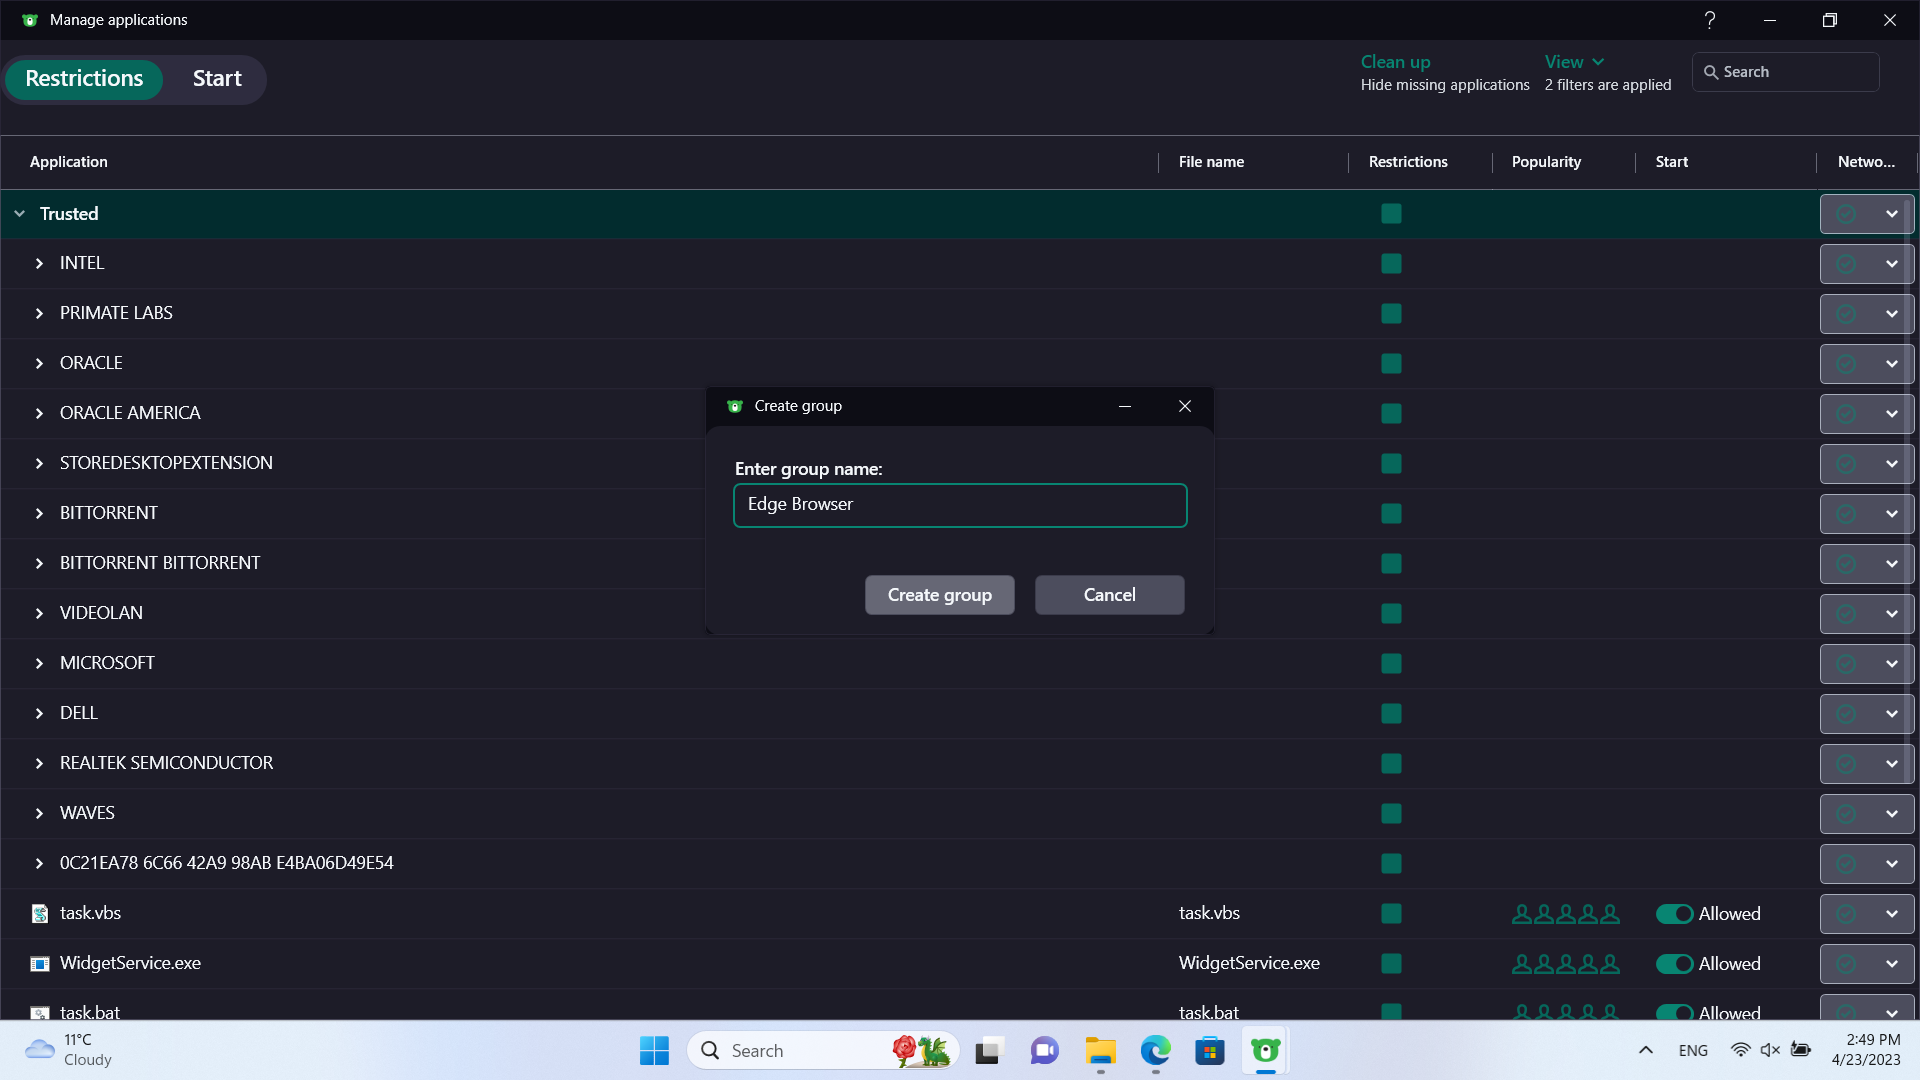Viewport: 1920px width, 1080px height.
Task: Open Microsoft Edge from the taskbar
Action: coord(1155,1050)
